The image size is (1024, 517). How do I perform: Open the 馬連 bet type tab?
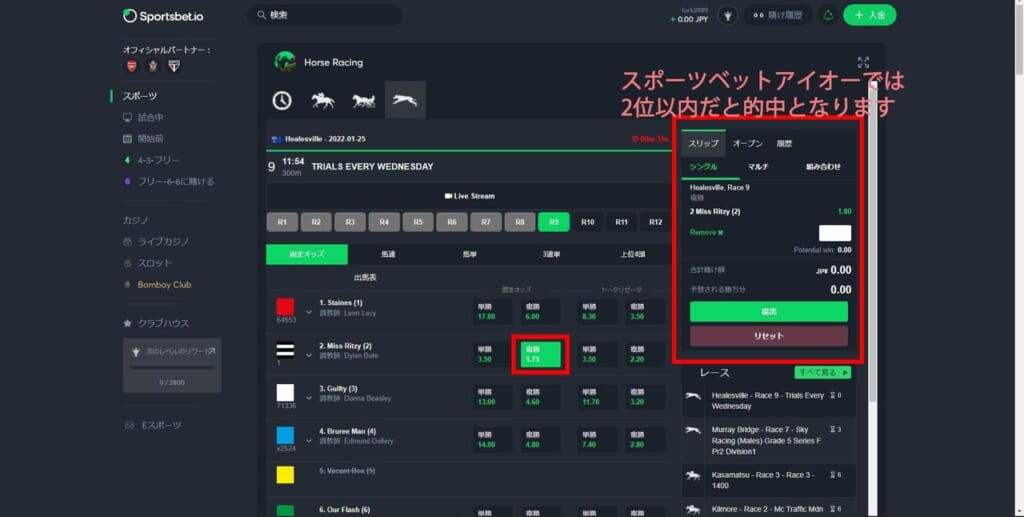(388, 254)
